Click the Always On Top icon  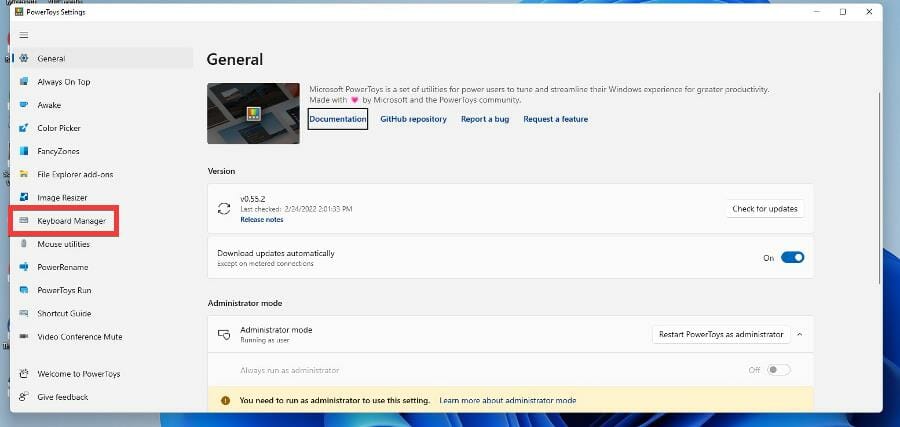pyautogui.click(x=24, y=81)
